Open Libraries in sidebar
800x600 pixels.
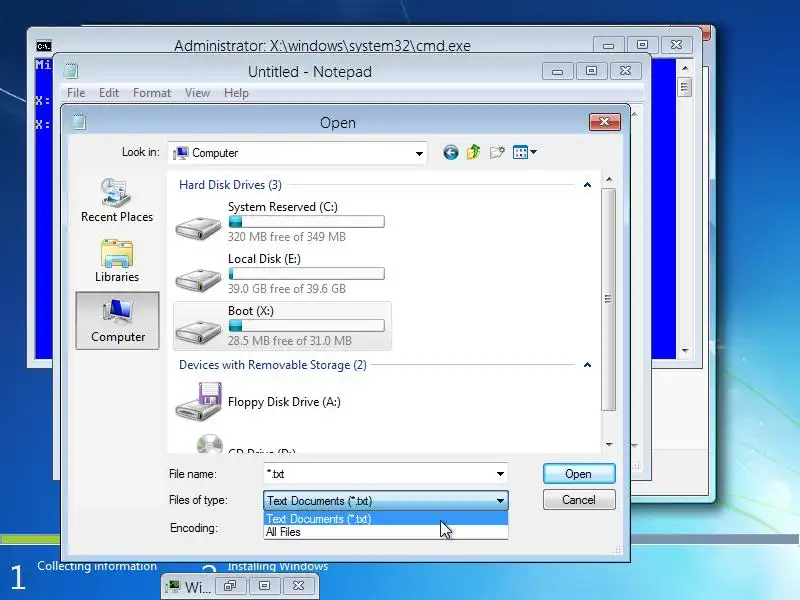[x=117, y=261]
